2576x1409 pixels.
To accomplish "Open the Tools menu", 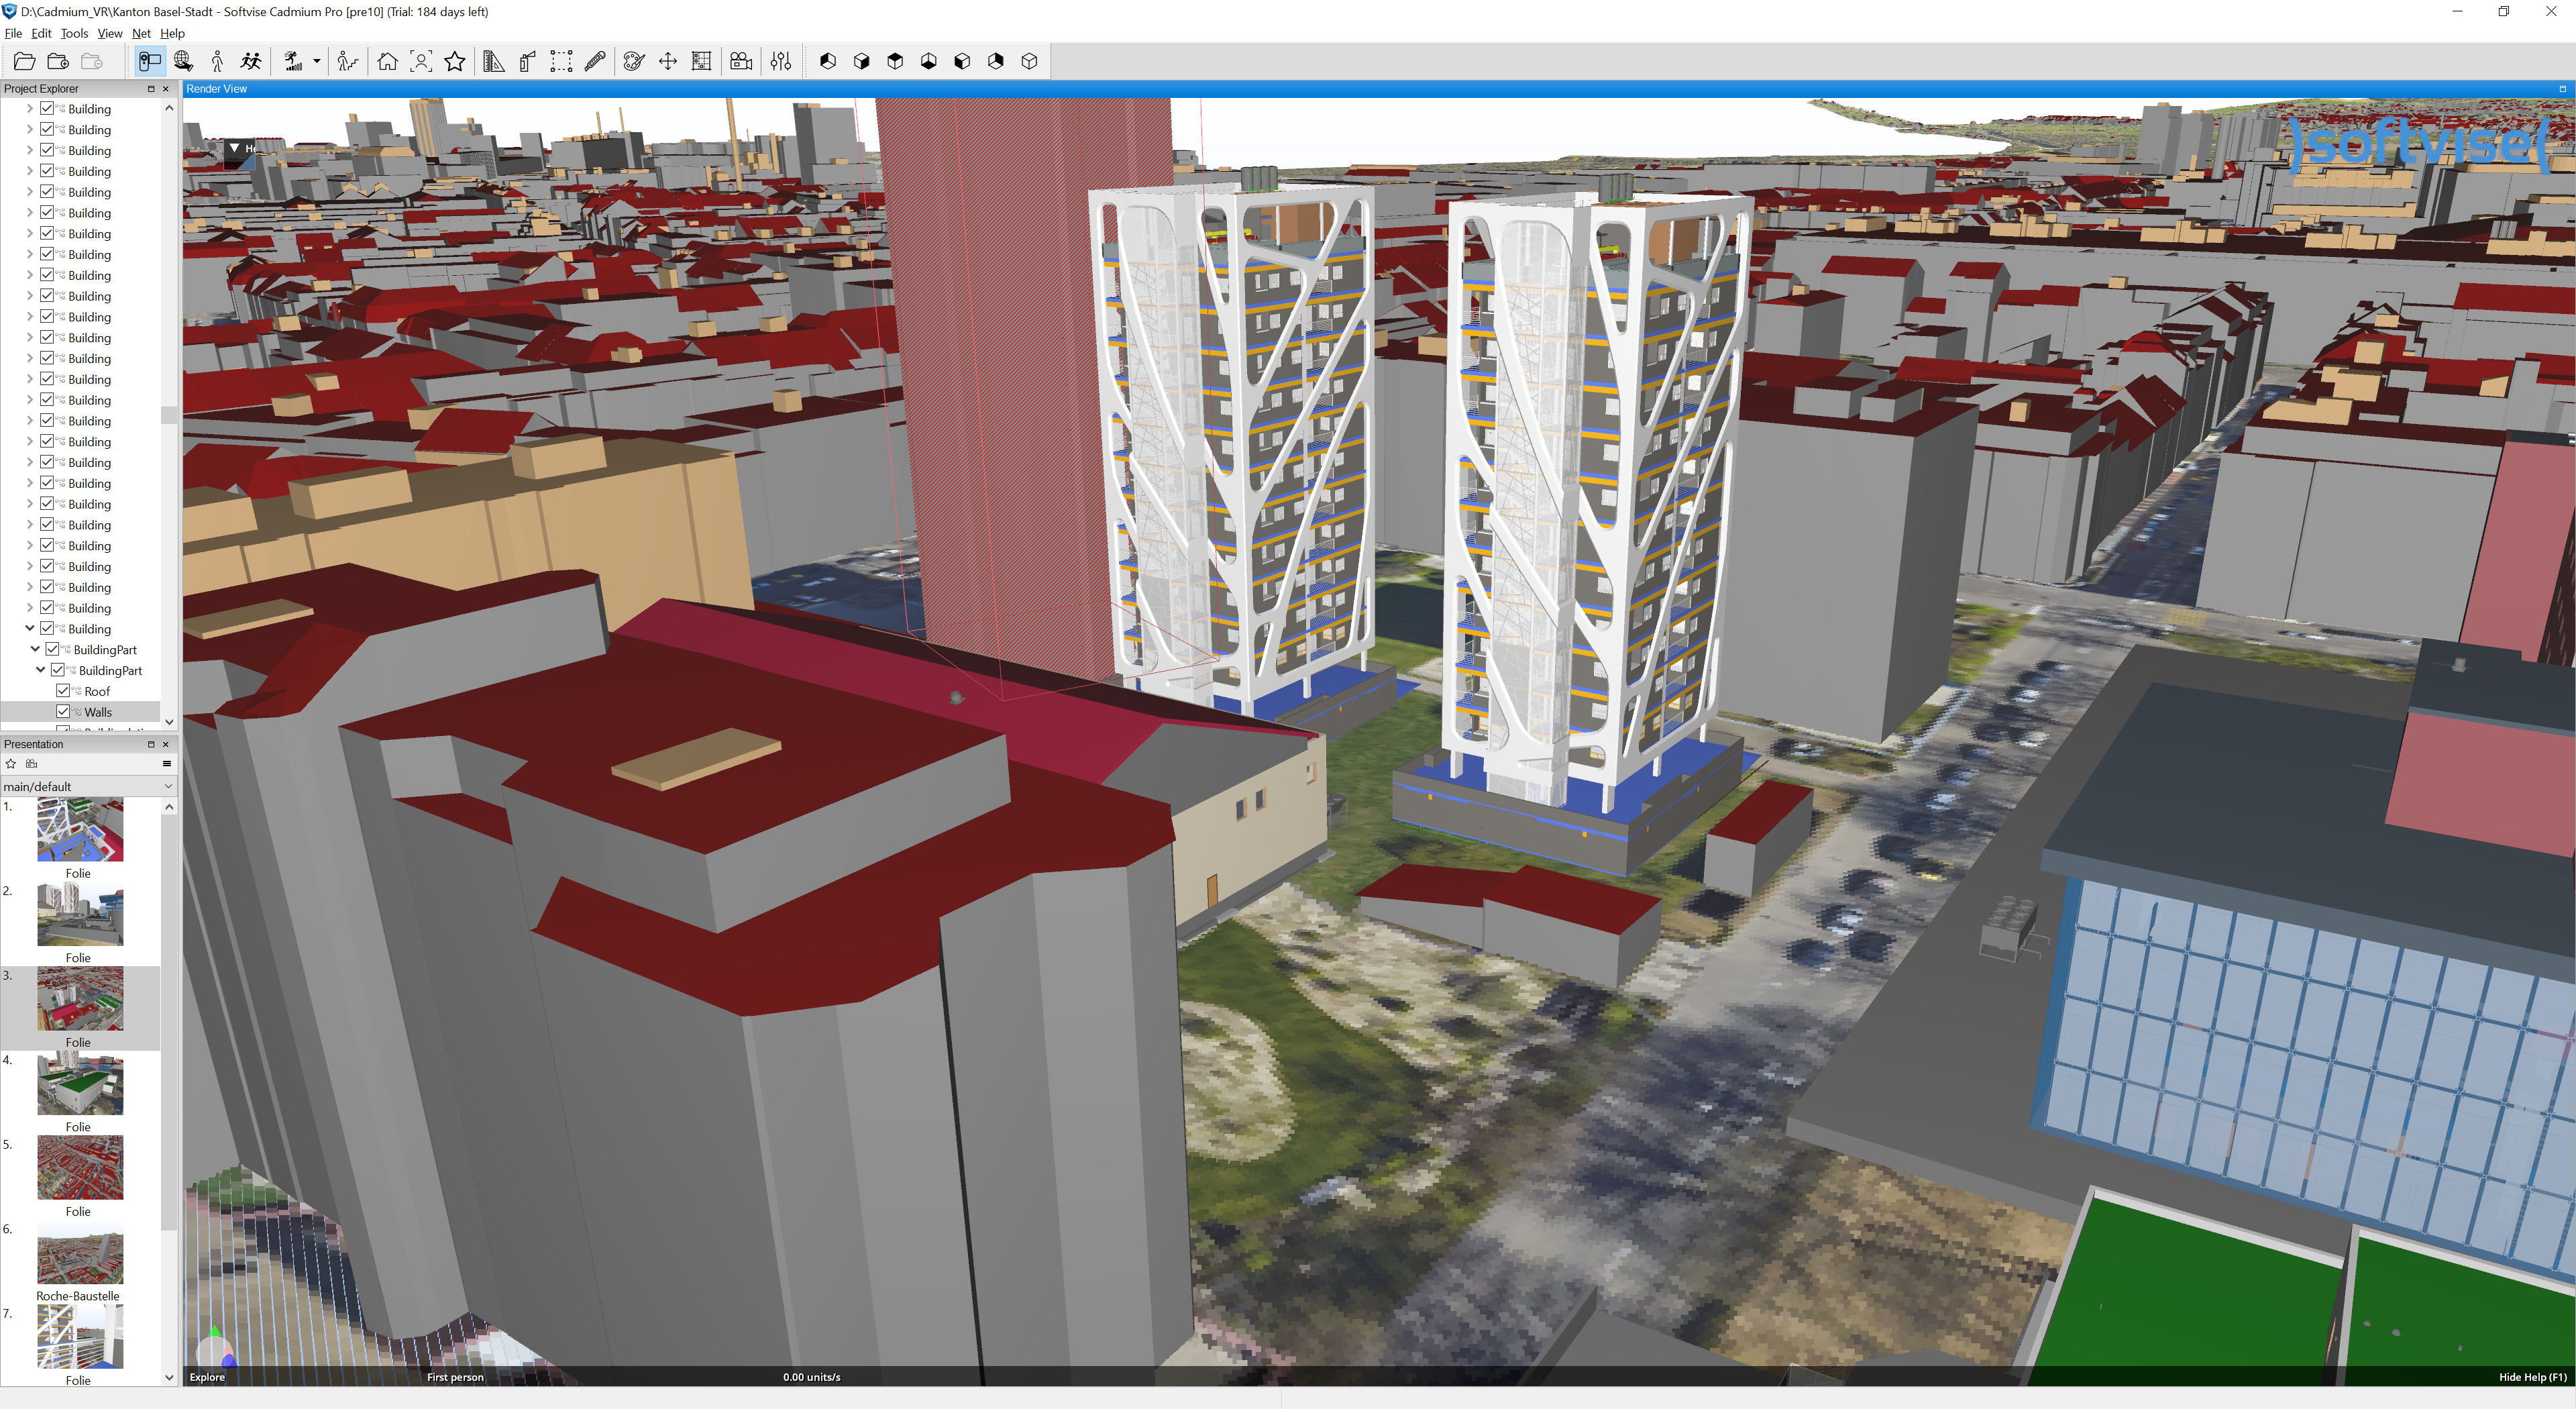I will pos(74,33).
